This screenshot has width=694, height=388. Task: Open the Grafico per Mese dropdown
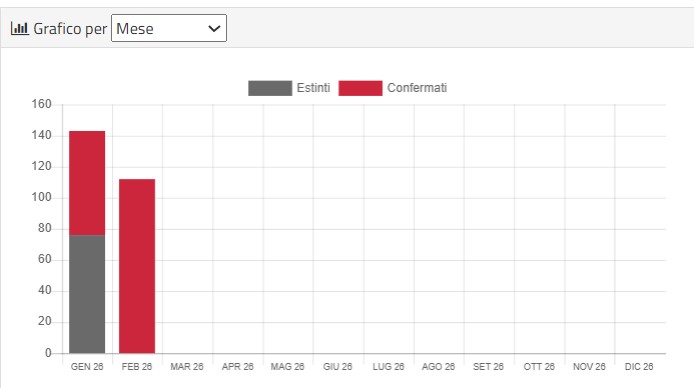169,28
